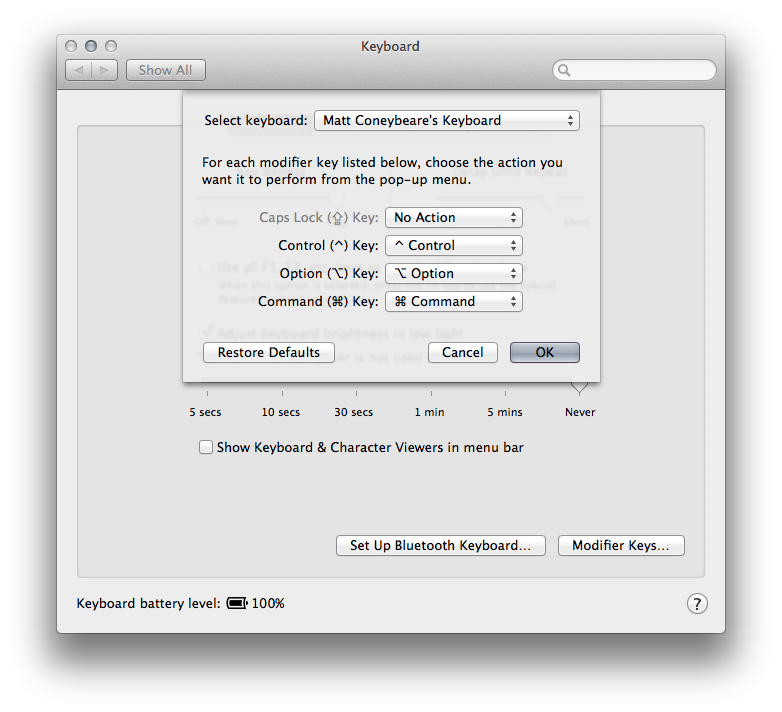
Task: Click the back navigation arrow
Action: tap(79, 70)
